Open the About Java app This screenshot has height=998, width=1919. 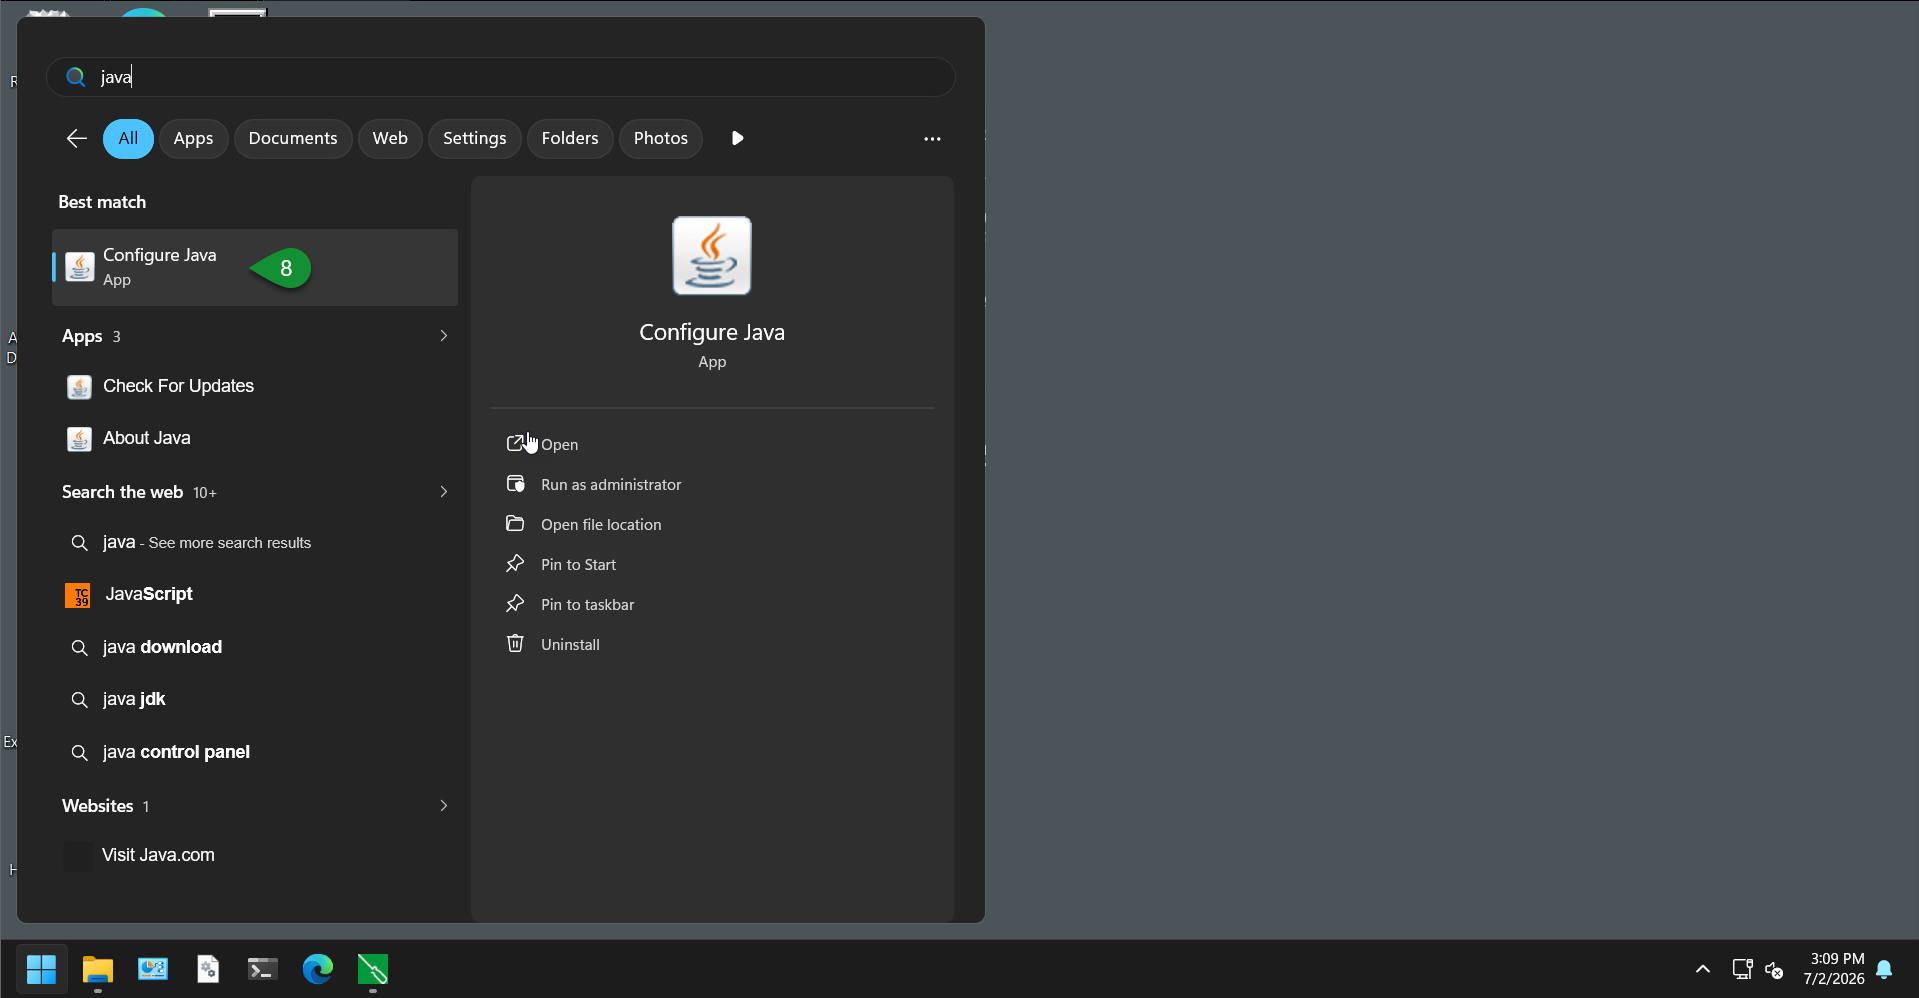pyautogui.click(x=255, y=438)
